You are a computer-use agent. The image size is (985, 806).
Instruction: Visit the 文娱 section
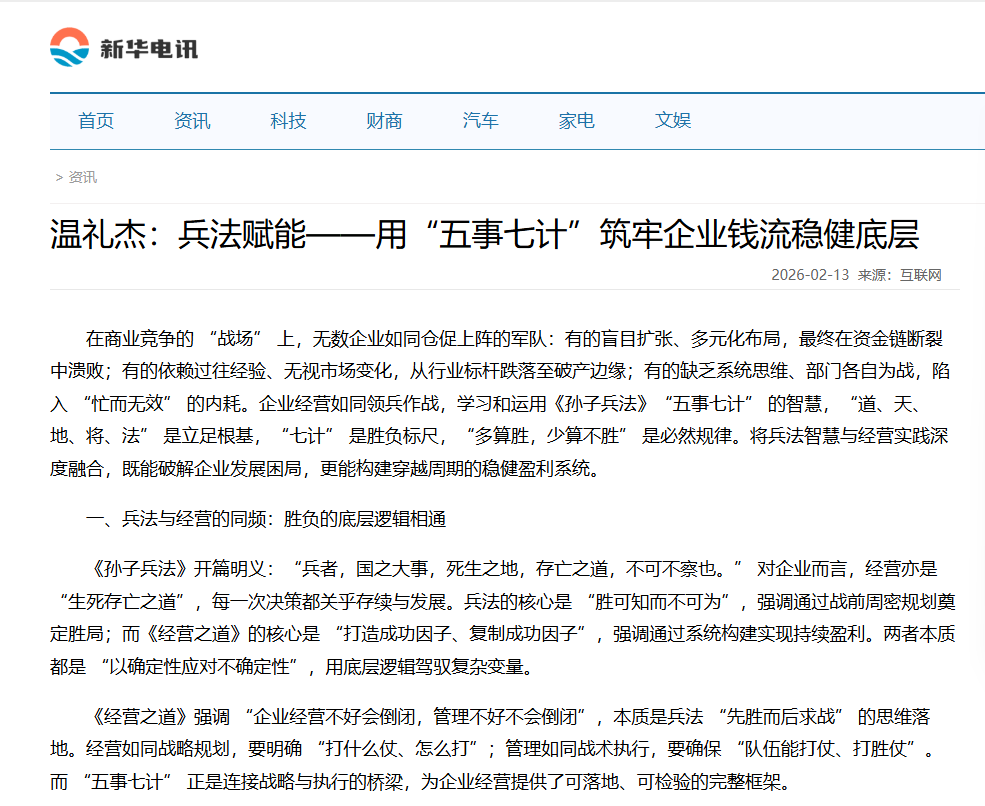672,120
